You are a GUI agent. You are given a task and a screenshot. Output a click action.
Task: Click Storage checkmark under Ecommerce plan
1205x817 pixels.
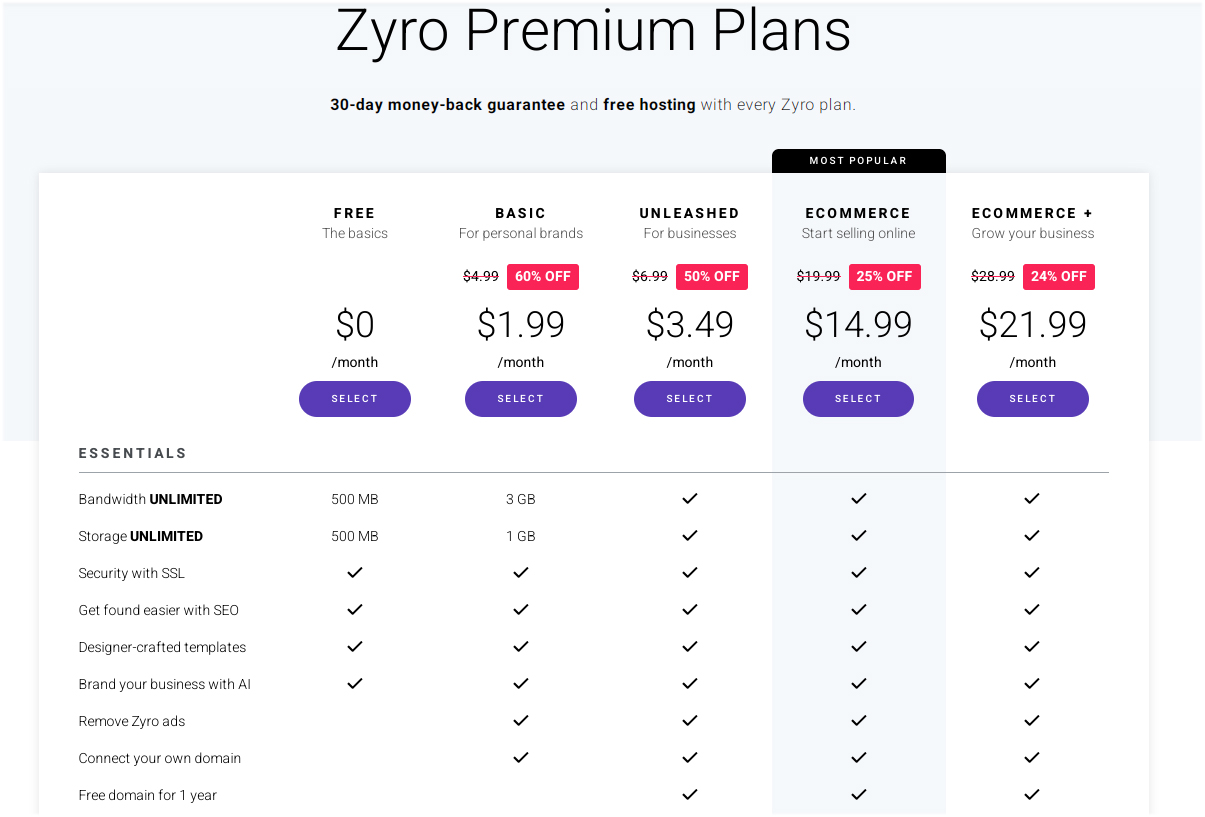[858, 536]
